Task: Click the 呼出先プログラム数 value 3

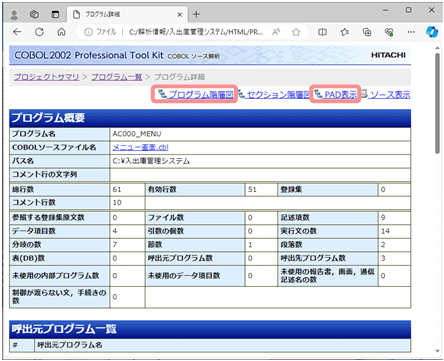Action: tap(383, 258)
